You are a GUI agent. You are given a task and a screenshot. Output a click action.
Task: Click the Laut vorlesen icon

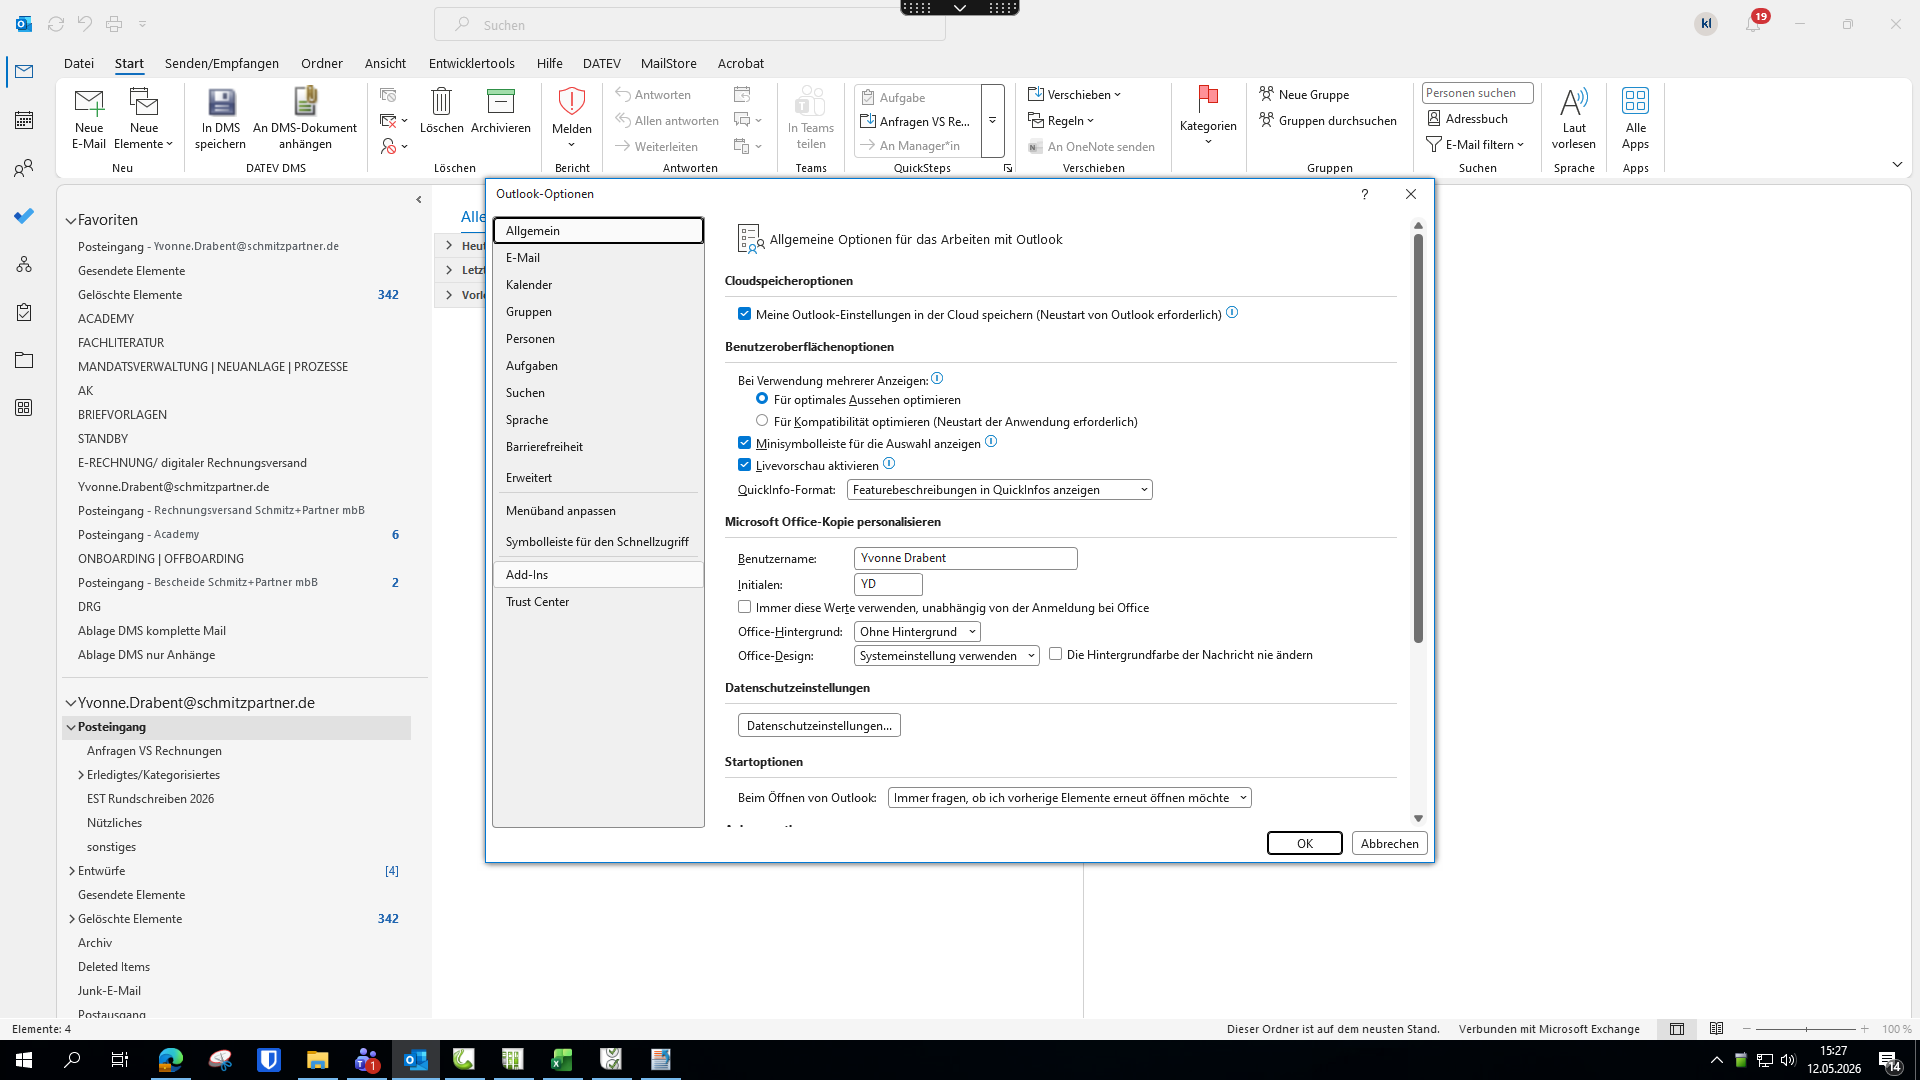click(x=1574, y=101)
